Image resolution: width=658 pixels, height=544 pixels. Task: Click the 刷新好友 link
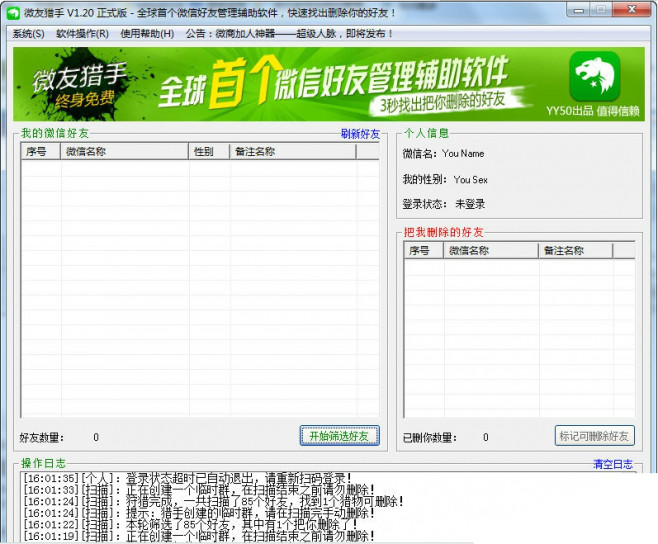pos(360,133)
